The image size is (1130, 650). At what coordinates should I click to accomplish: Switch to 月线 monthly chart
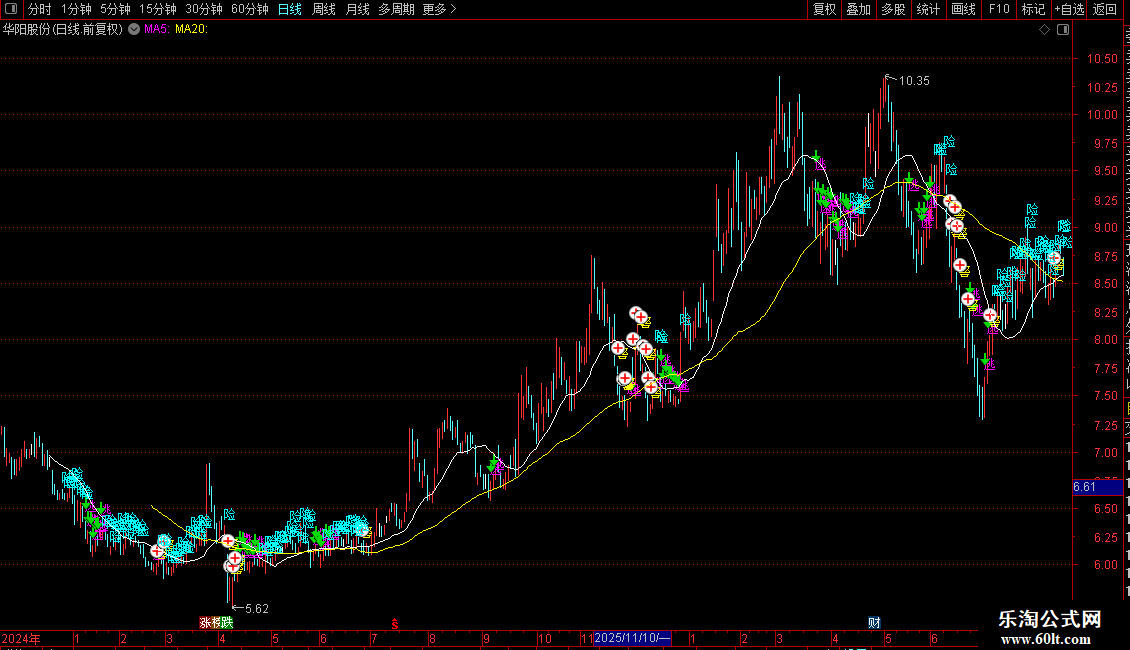357,9
